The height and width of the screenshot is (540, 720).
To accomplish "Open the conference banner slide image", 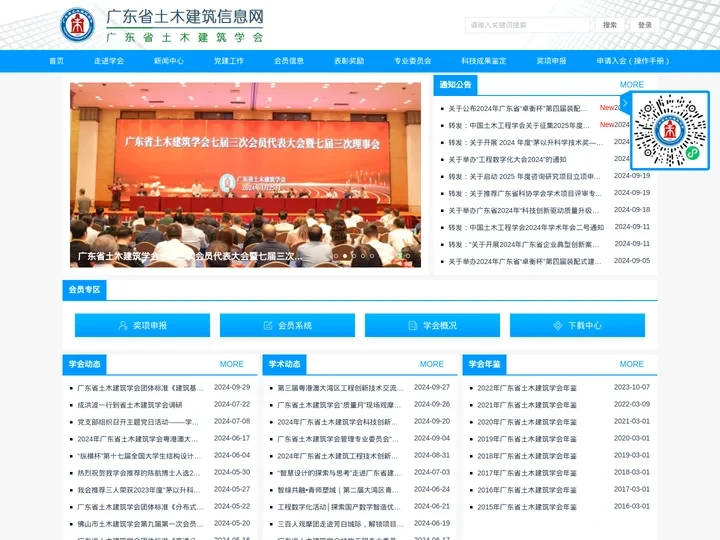I will pos(245,175).
